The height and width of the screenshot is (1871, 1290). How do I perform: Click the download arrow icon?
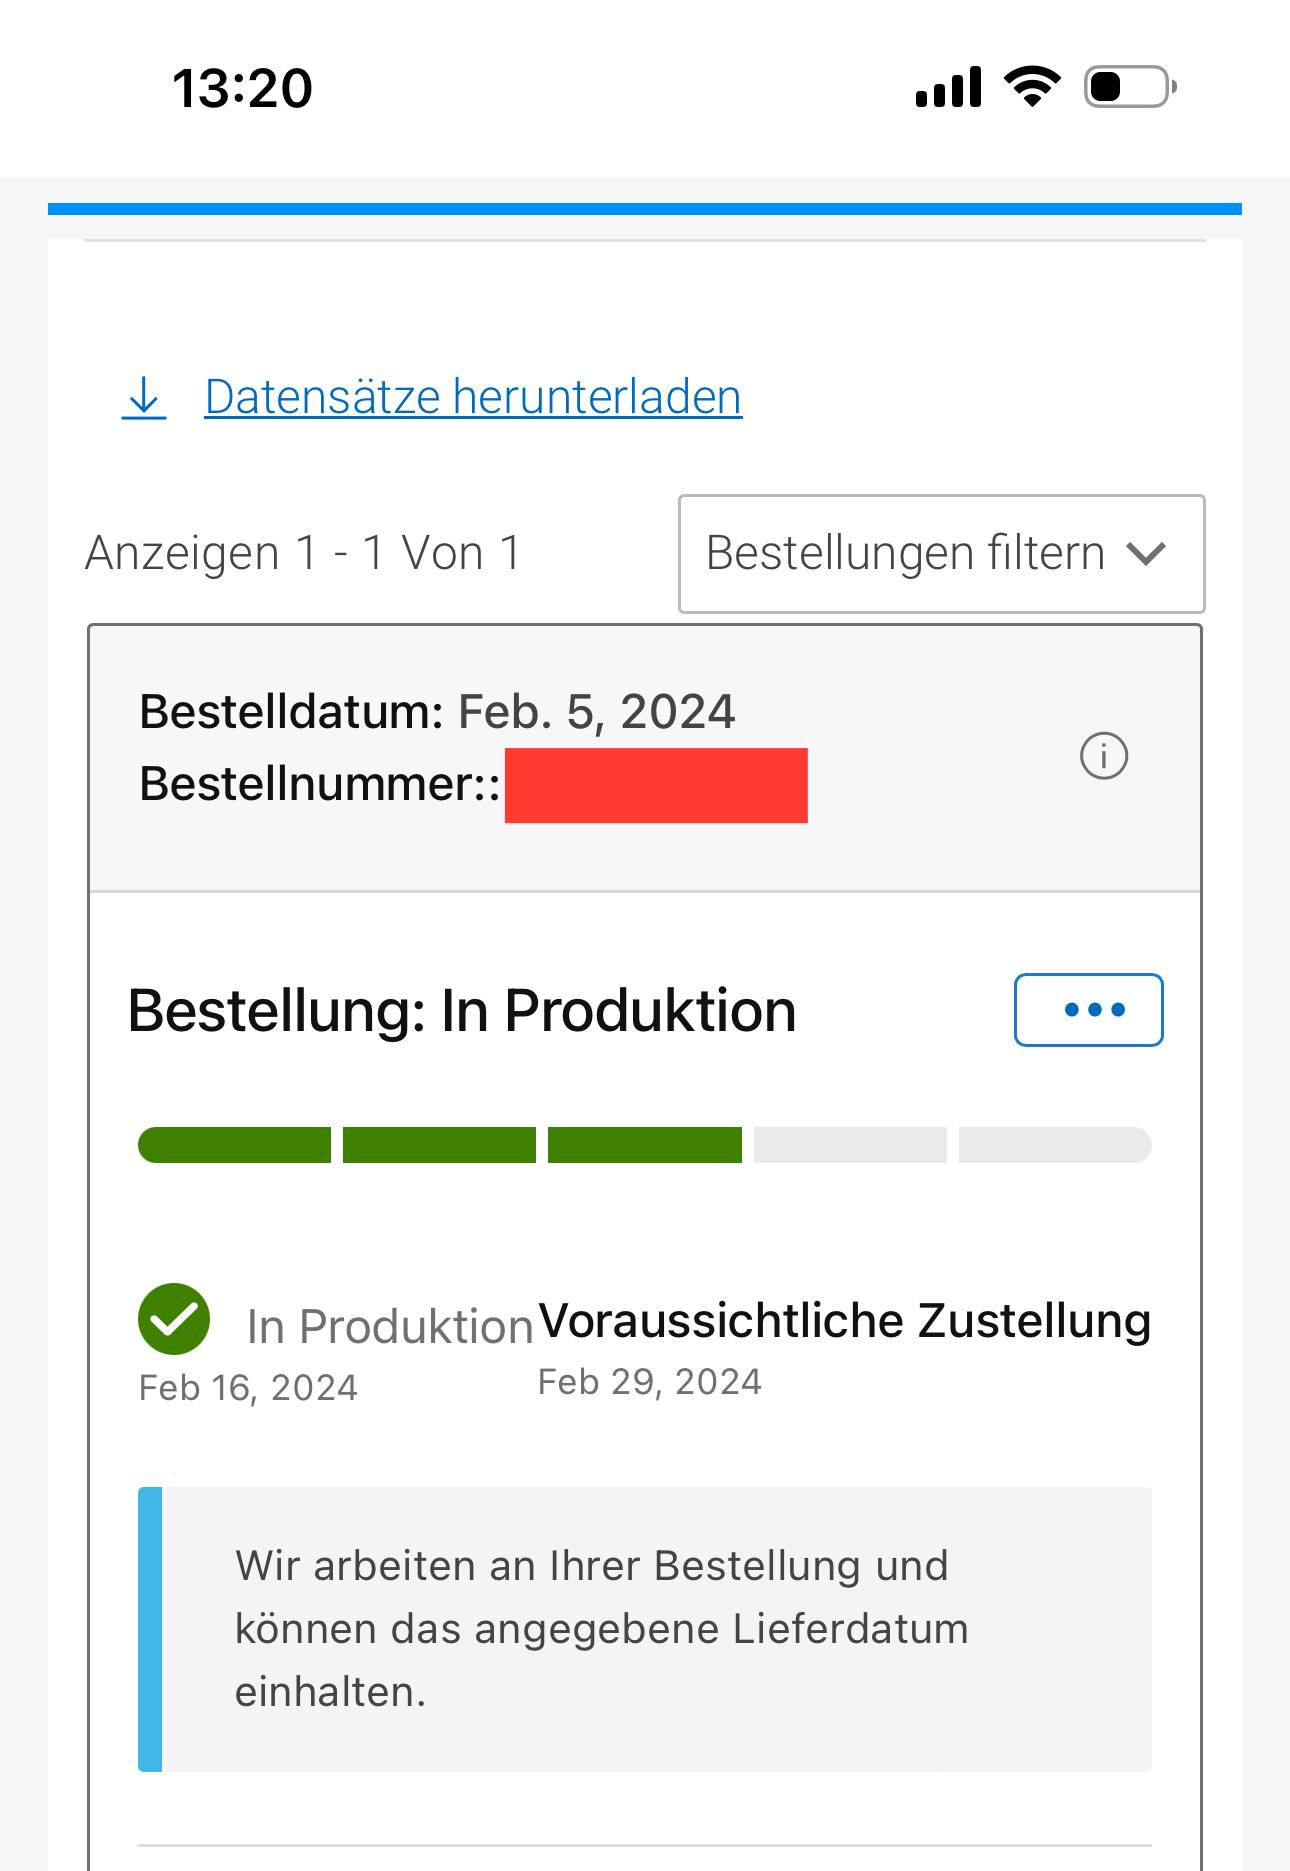pos(144,397)
